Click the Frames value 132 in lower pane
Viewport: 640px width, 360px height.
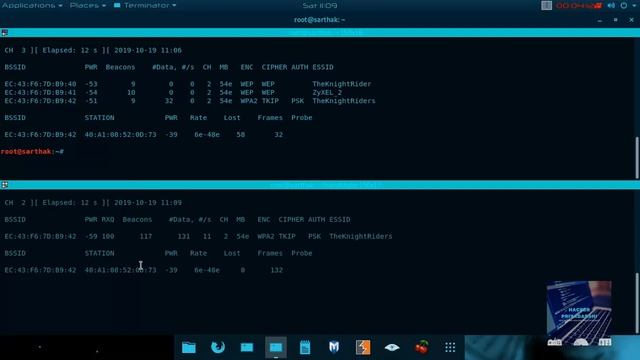pyautogui.click(x=276, y=270)
